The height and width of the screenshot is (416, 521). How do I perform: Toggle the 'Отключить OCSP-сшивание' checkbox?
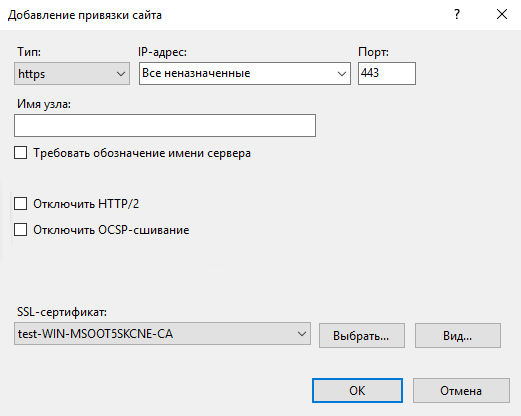coord(21,230)
